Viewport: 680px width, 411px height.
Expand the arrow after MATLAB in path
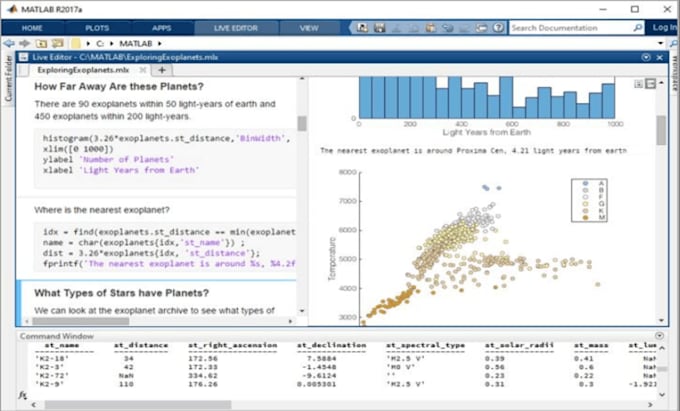(x=160, y=43)
